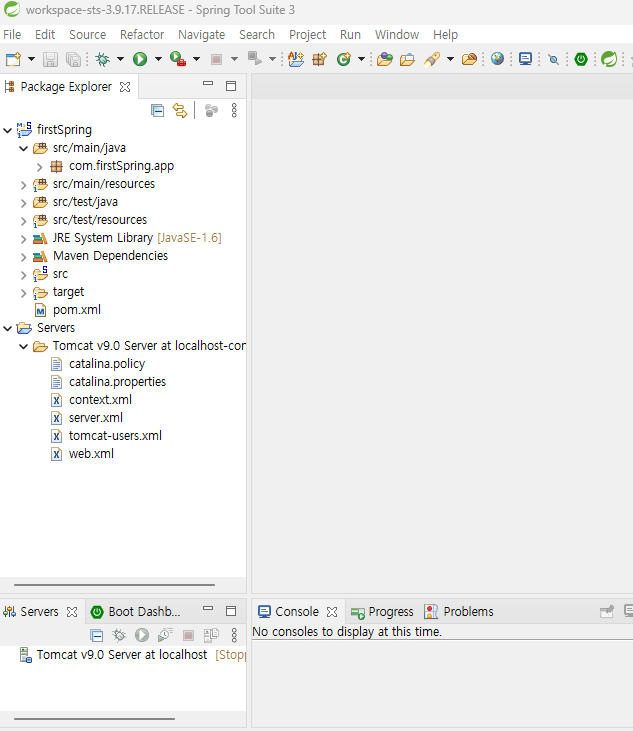
Task: Open the Run dropdown arrow
Action: 158,59
